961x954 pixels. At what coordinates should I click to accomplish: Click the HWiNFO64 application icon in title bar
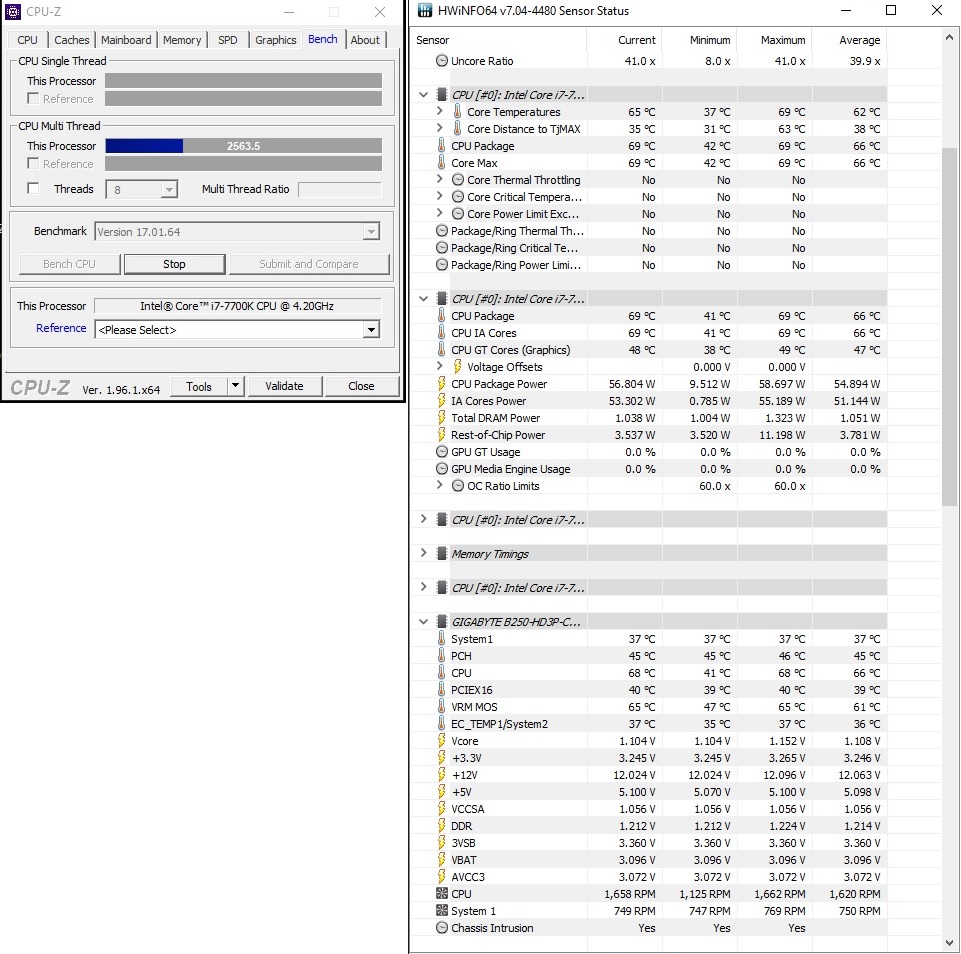point(425,10)
